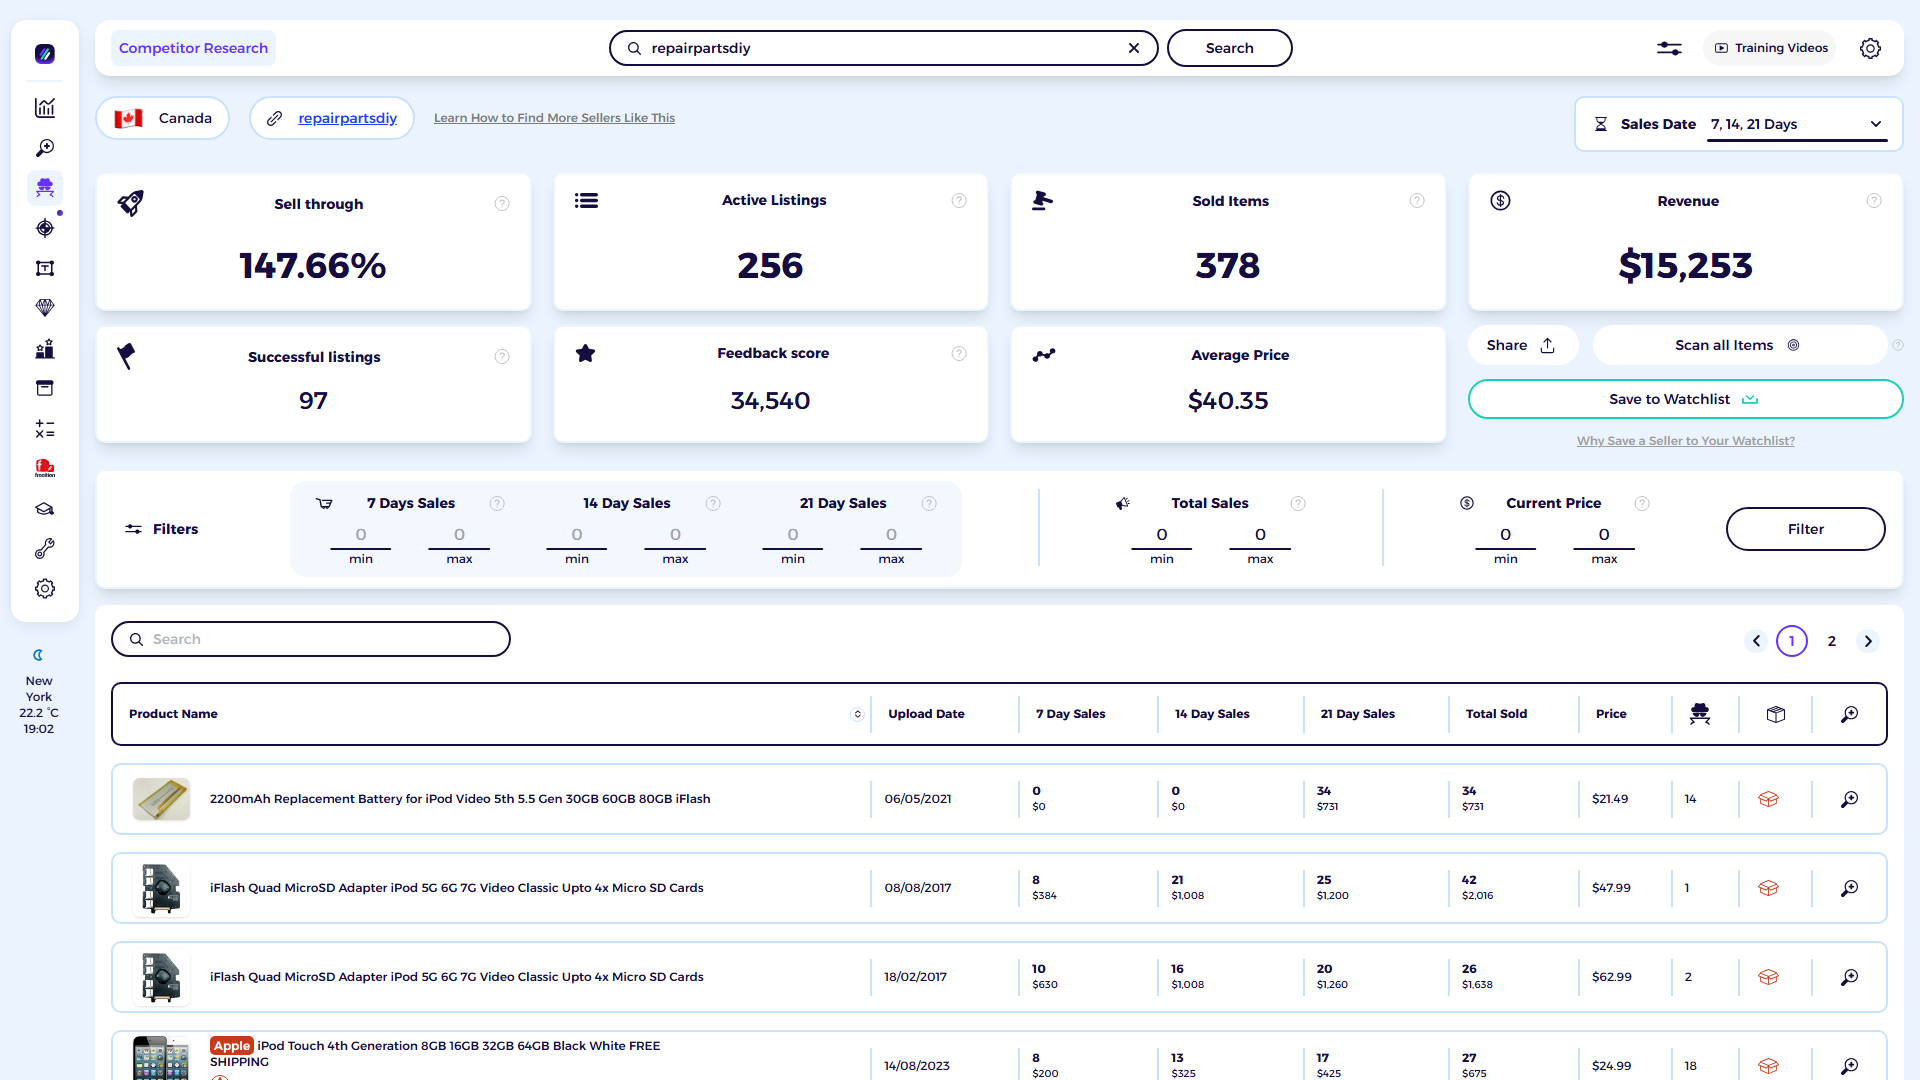Screen dimensions: 1920x1080
Task: Expand the Sales Date dropdown
Action: [1797, 124]
